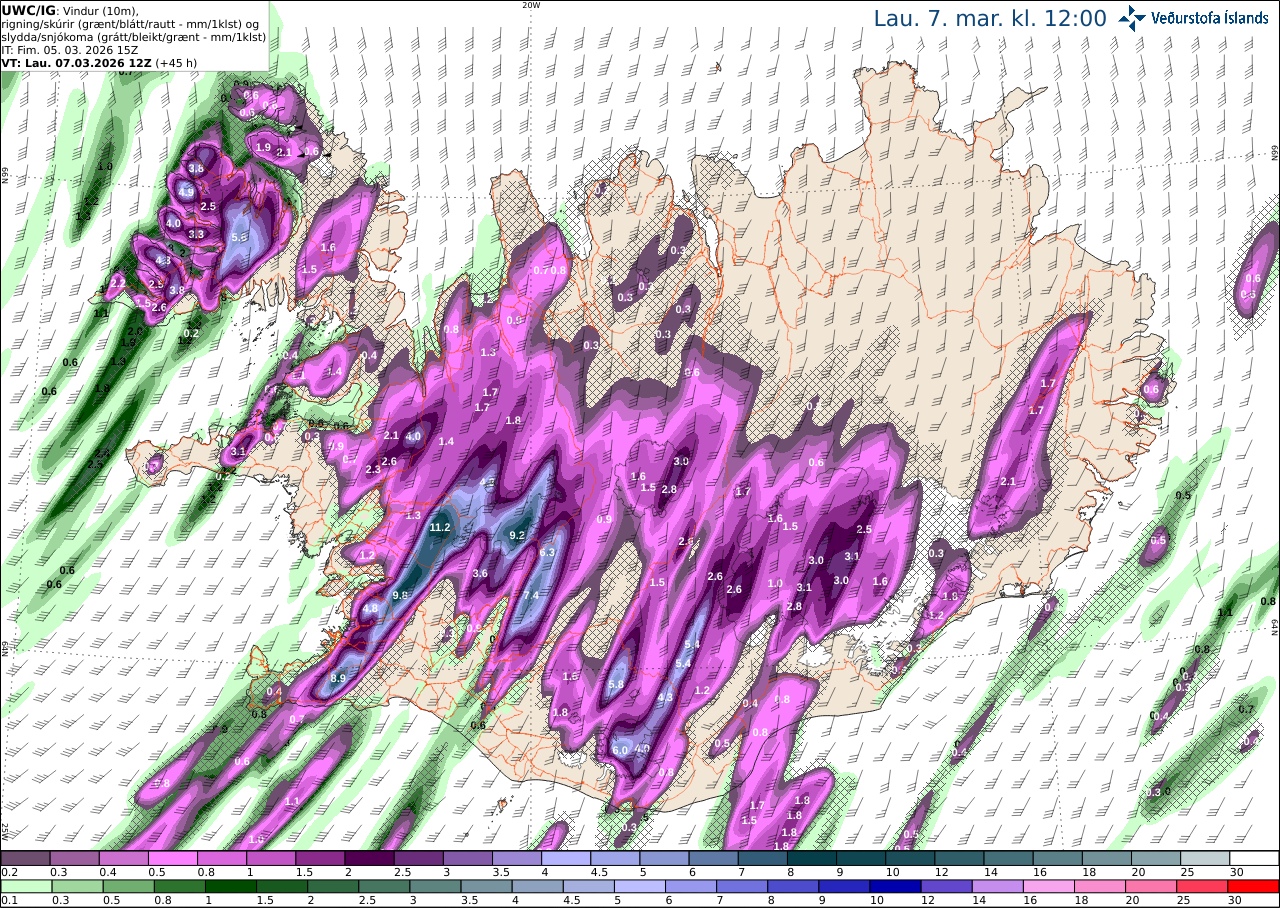Click the snow scale swatch starting at 3.5
This screenshot has height=908, width=1280.
[x=516, y=858]
